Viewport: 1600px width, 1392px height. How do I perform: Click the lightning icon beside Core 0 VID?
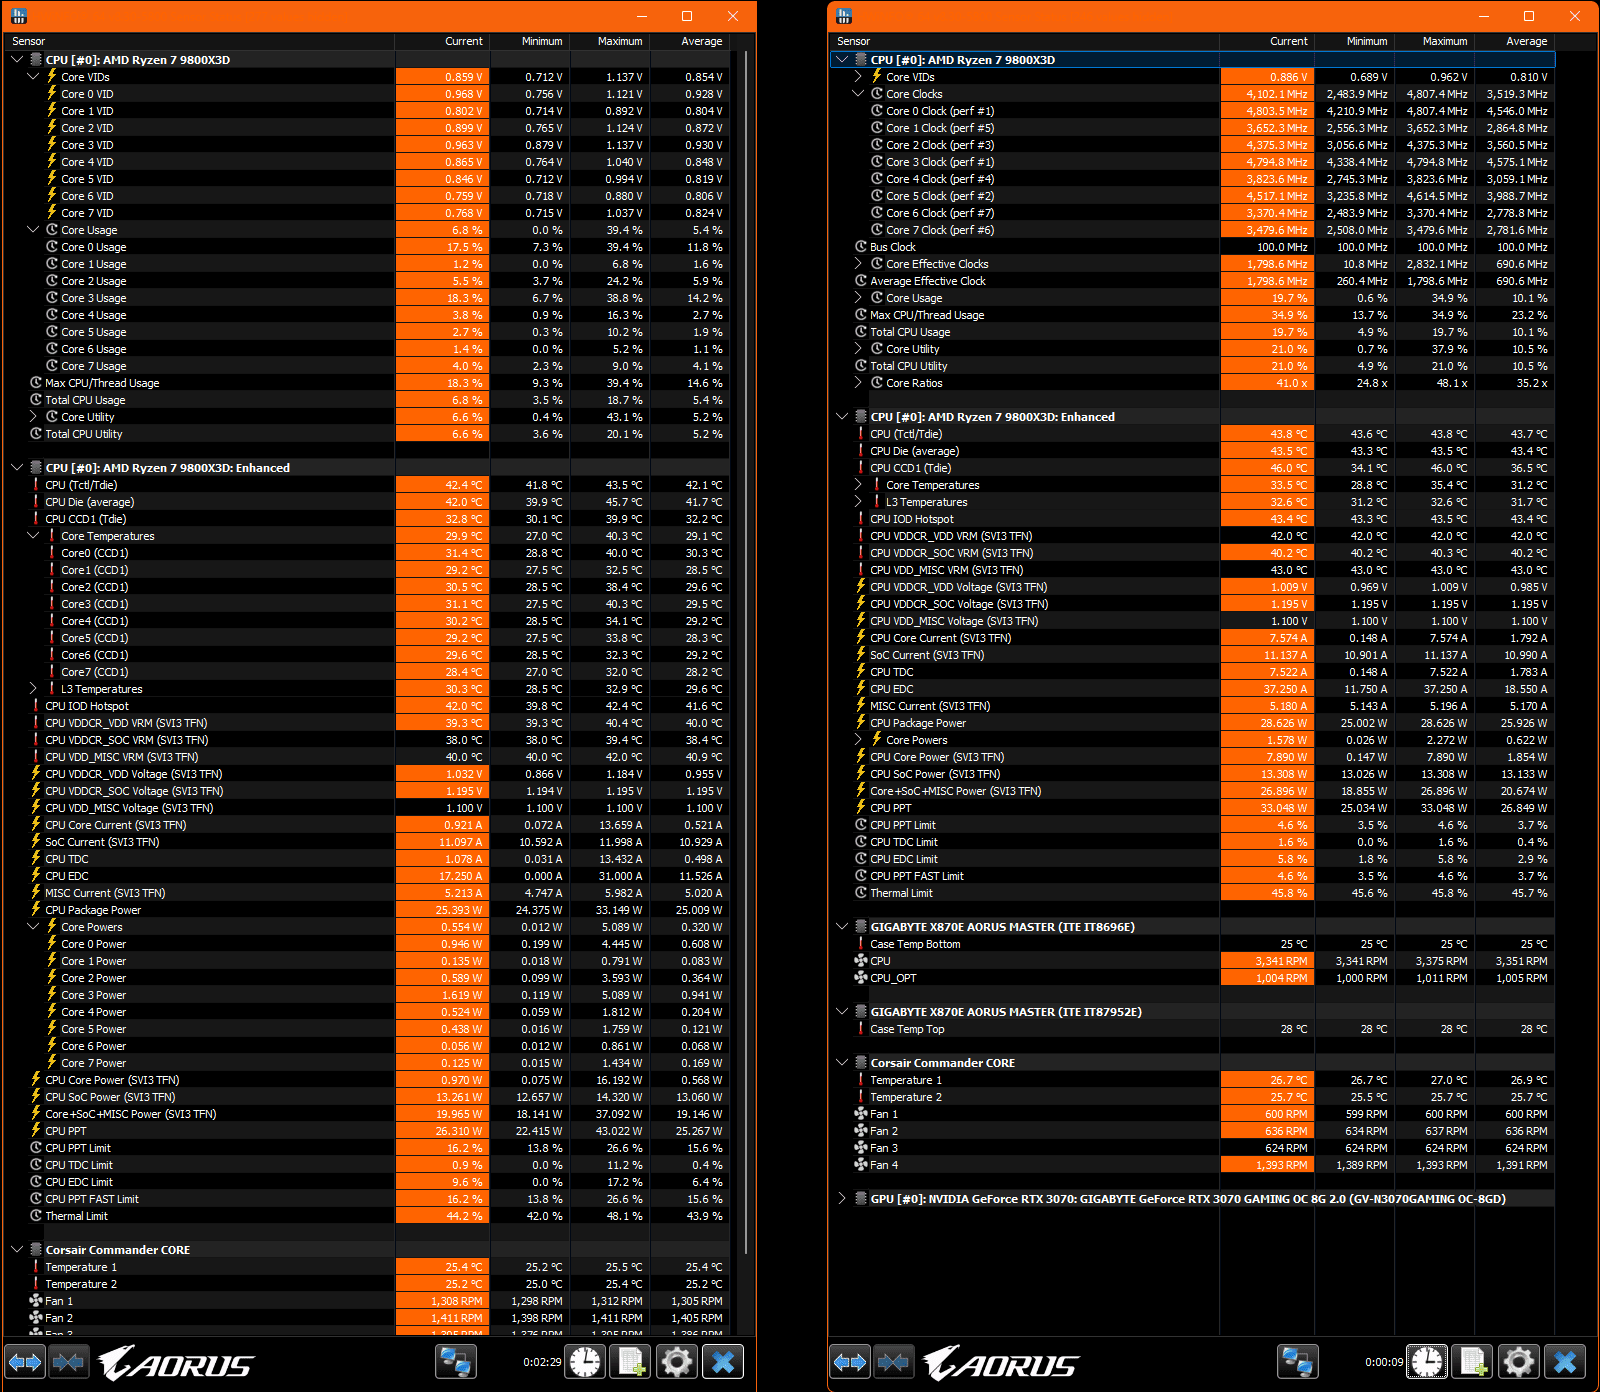click(52, 94)
